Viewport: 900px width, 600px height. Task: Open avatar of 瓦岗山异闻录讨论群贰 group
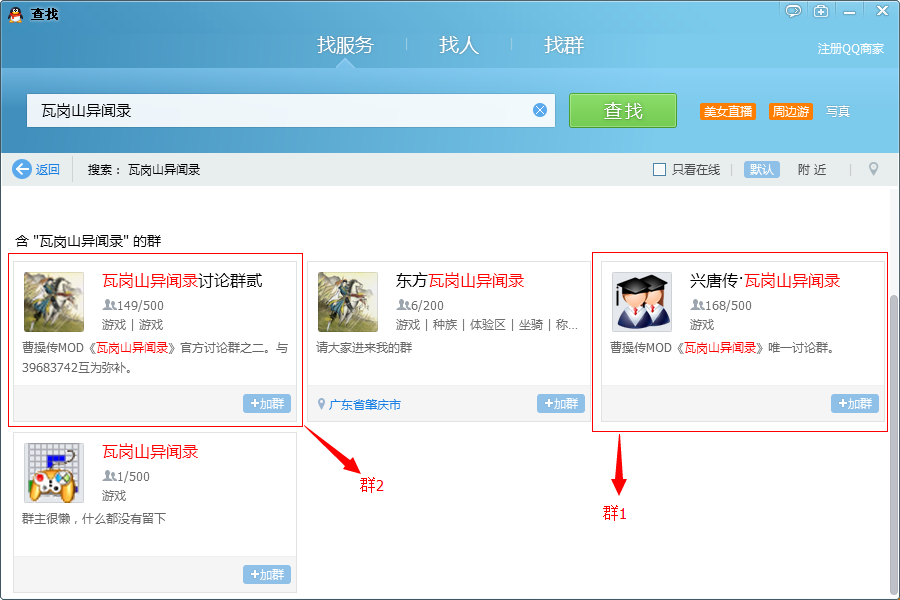click(x=54, y=302)
